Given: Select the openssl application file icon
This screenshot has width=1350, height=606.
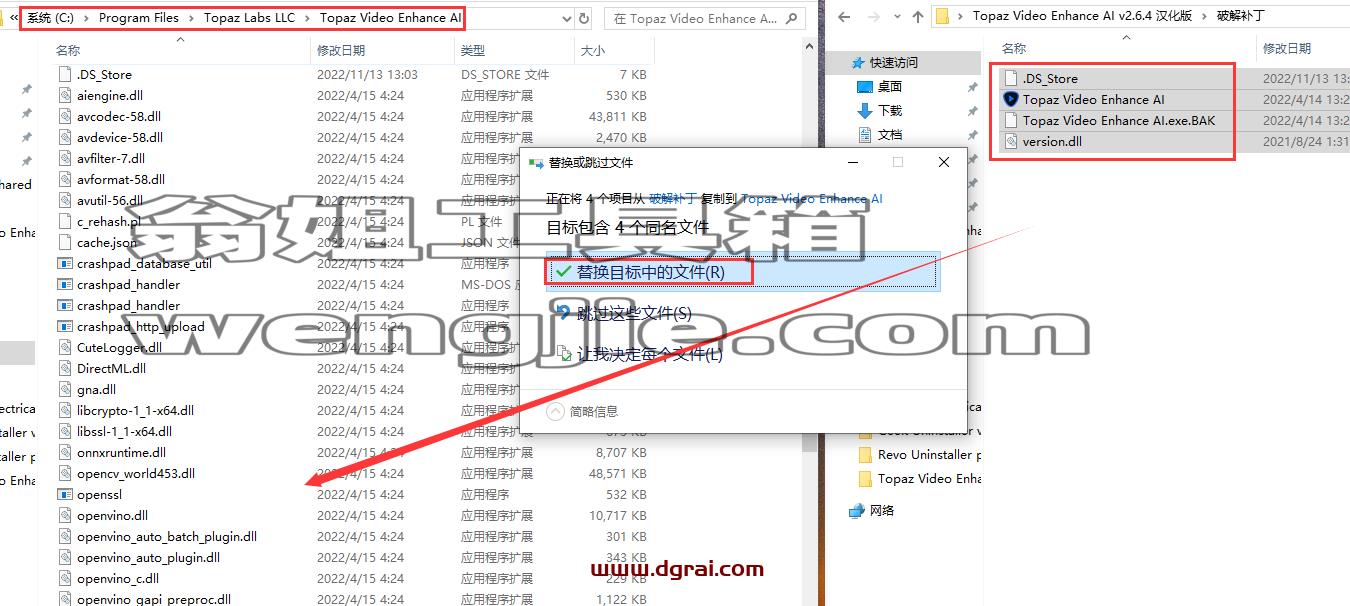Looking at the screenshot, I should [x=65, y=494].
